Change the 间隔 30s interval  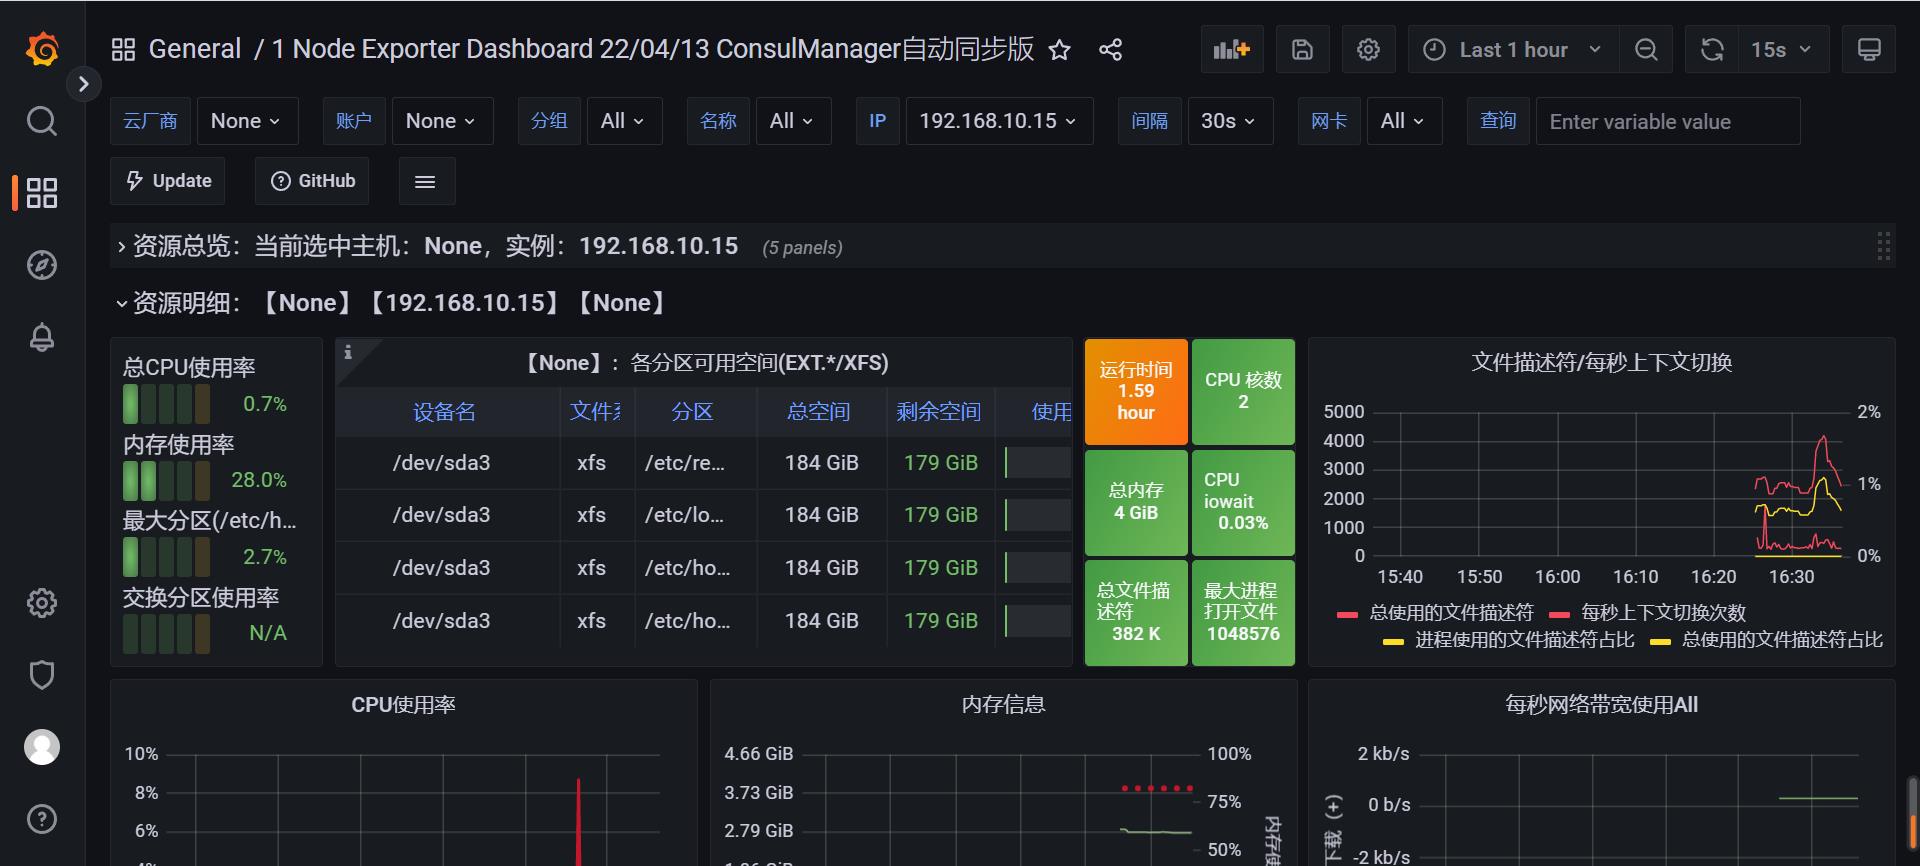(x=1229, y=121)
